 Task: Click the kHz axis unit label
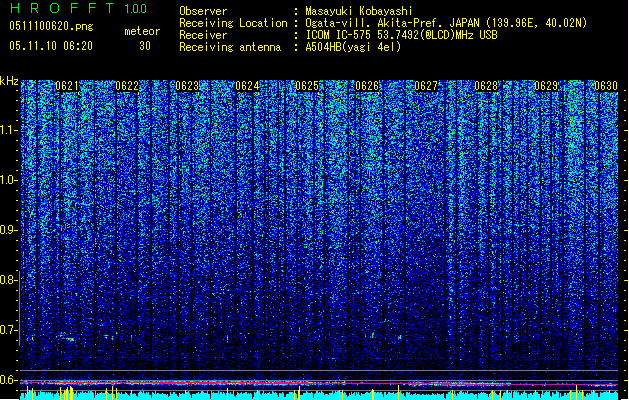click(x=9, y=81)
